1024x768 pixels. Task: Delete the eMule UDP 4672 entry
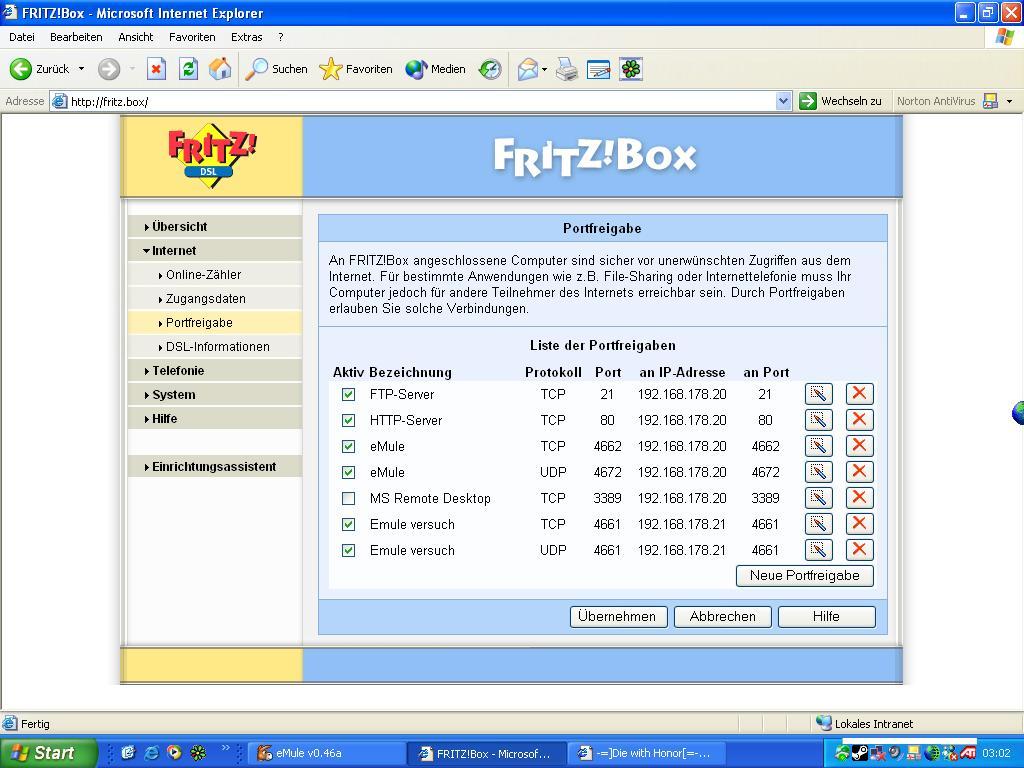click(x=859, y=472)
